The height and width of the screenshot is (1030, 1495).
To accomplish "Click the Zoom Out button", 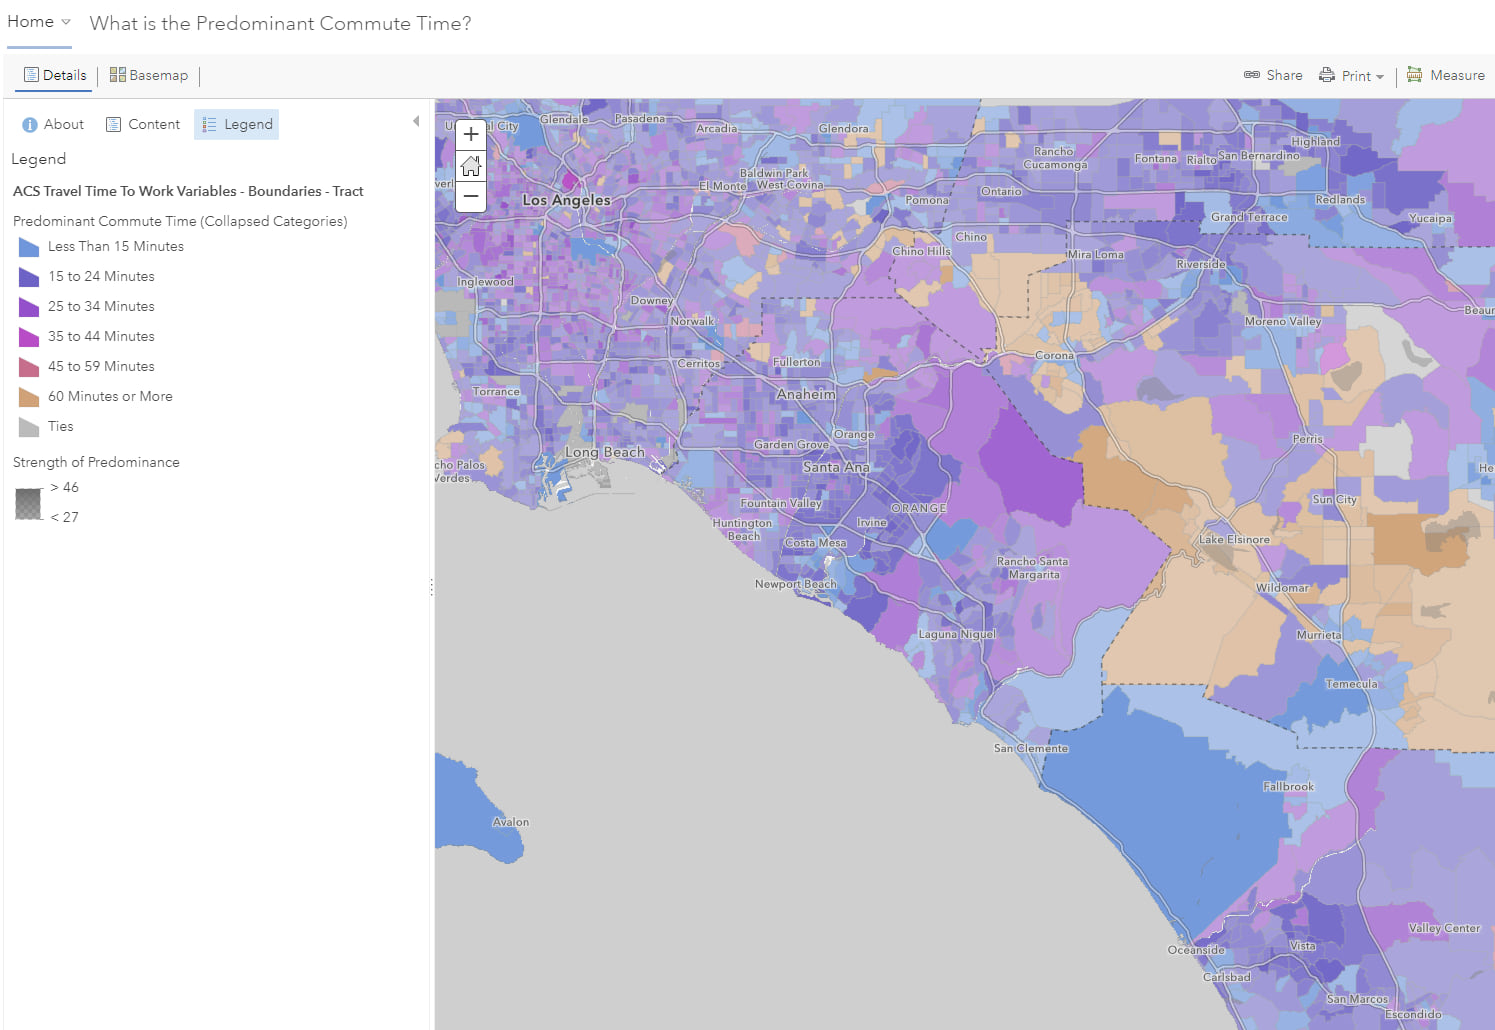I will [470, 198].
